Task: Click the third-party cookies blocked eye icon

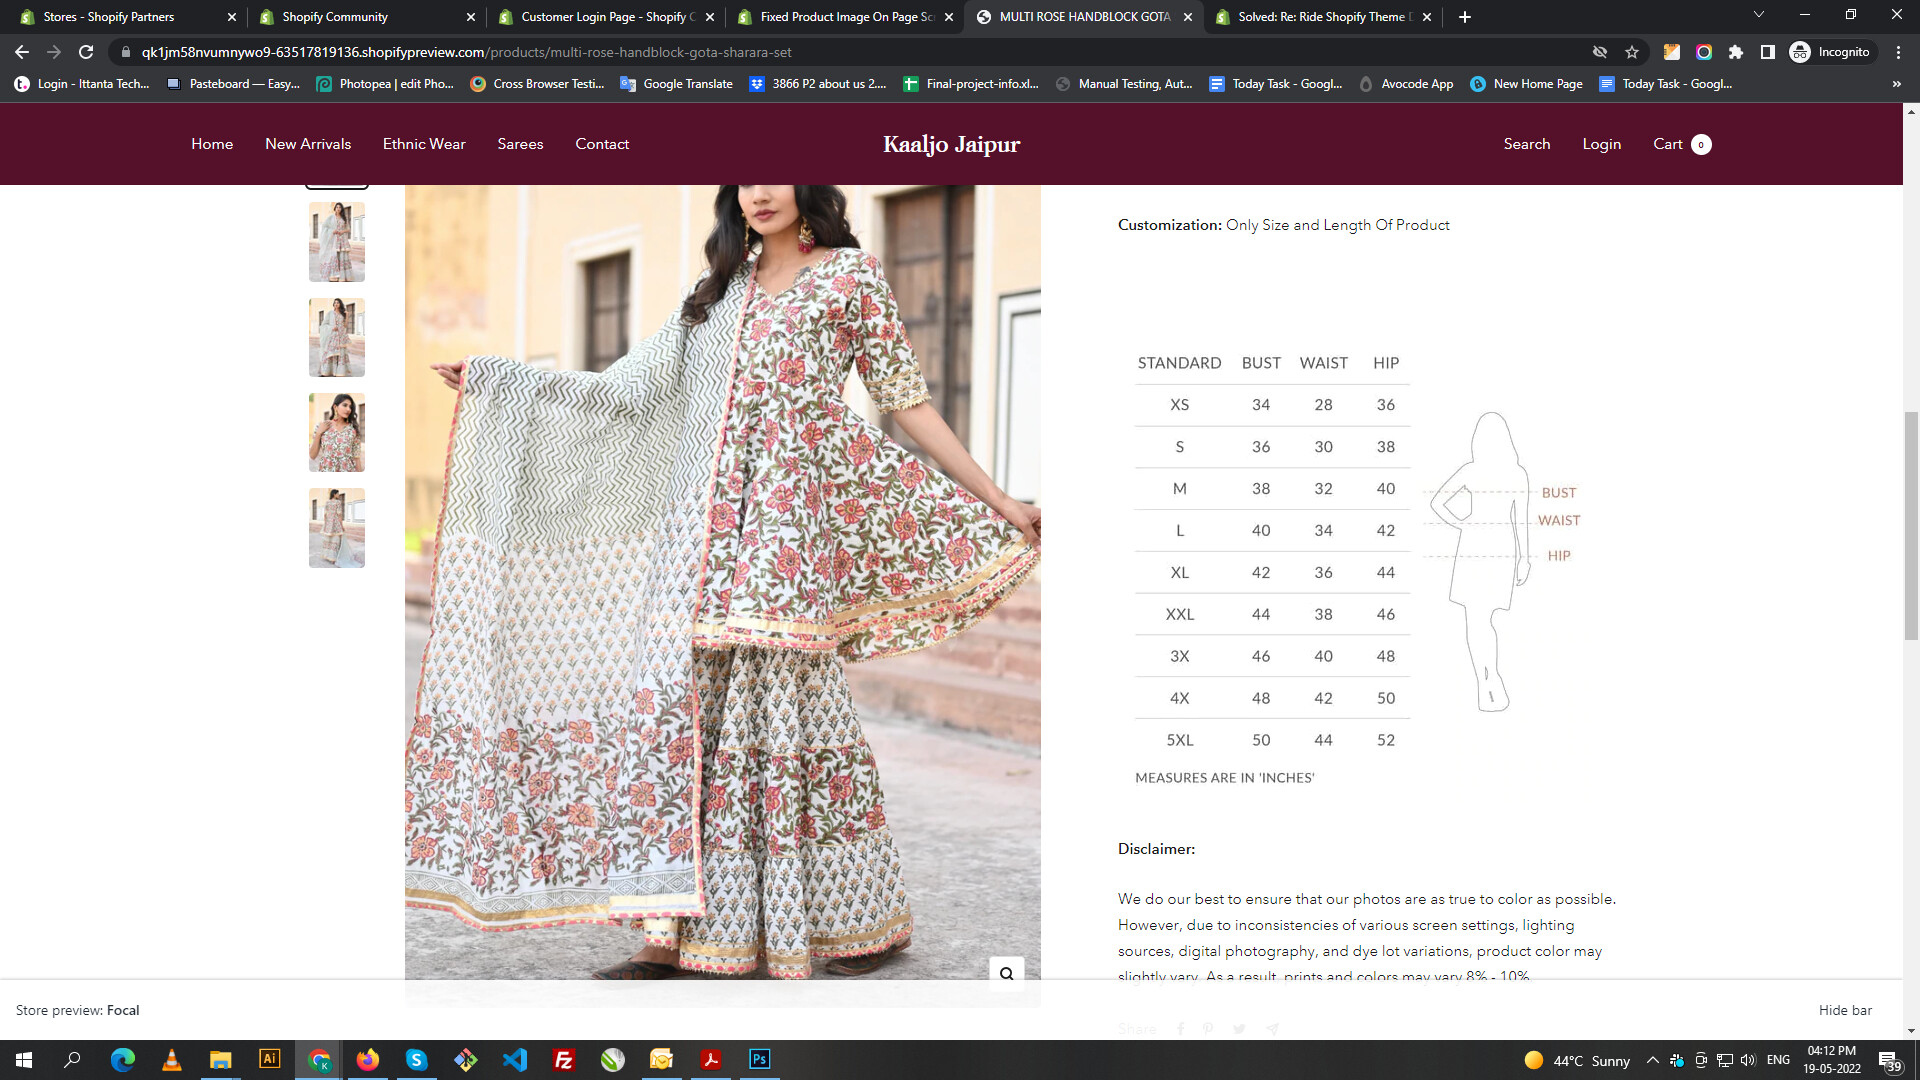Action: click(x=1600, y=52)
